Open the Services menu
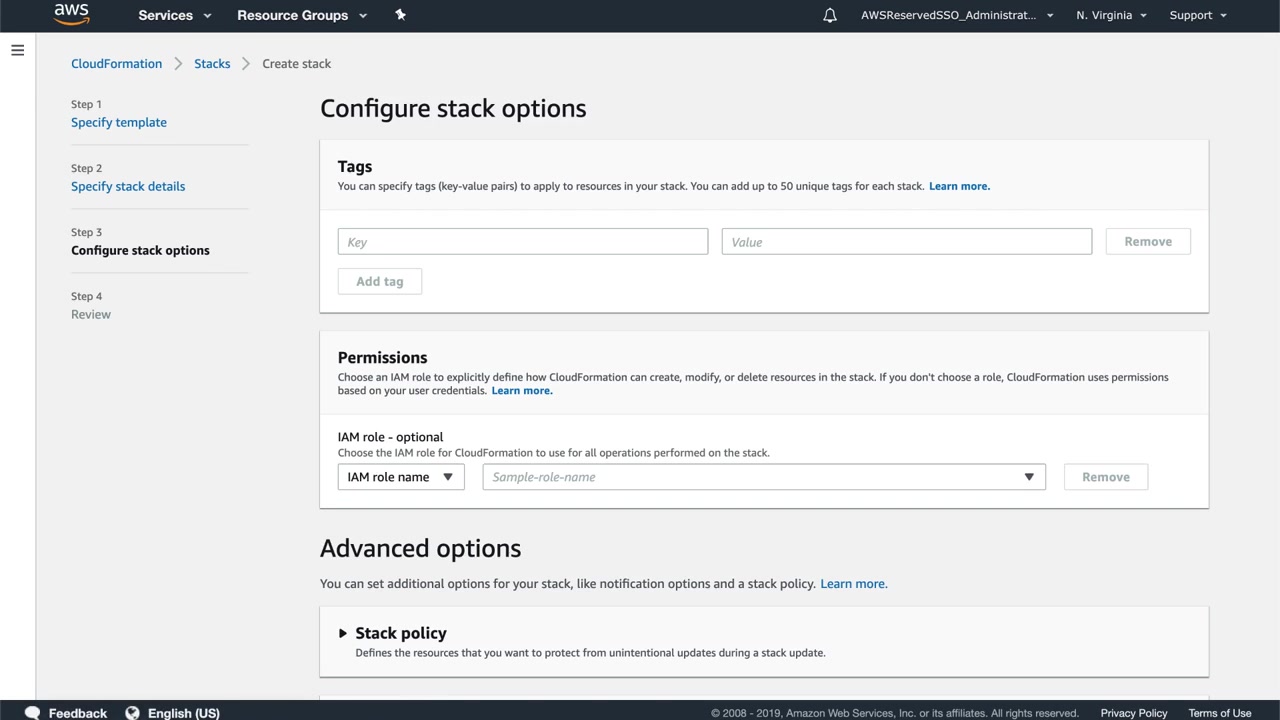1280x720 pixels. (175, 15)
